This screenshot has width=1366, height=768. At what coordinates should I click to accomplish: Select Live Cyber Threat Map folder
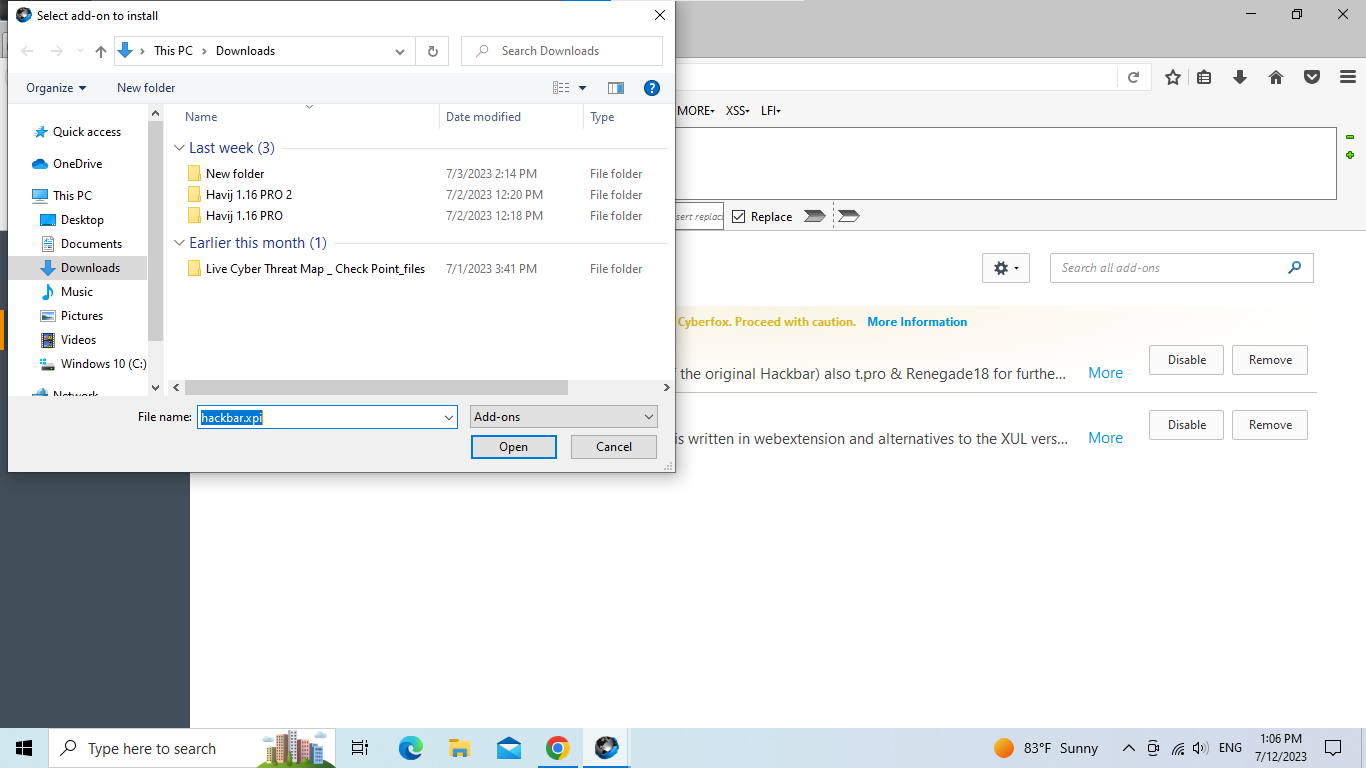tap(315, 269)
